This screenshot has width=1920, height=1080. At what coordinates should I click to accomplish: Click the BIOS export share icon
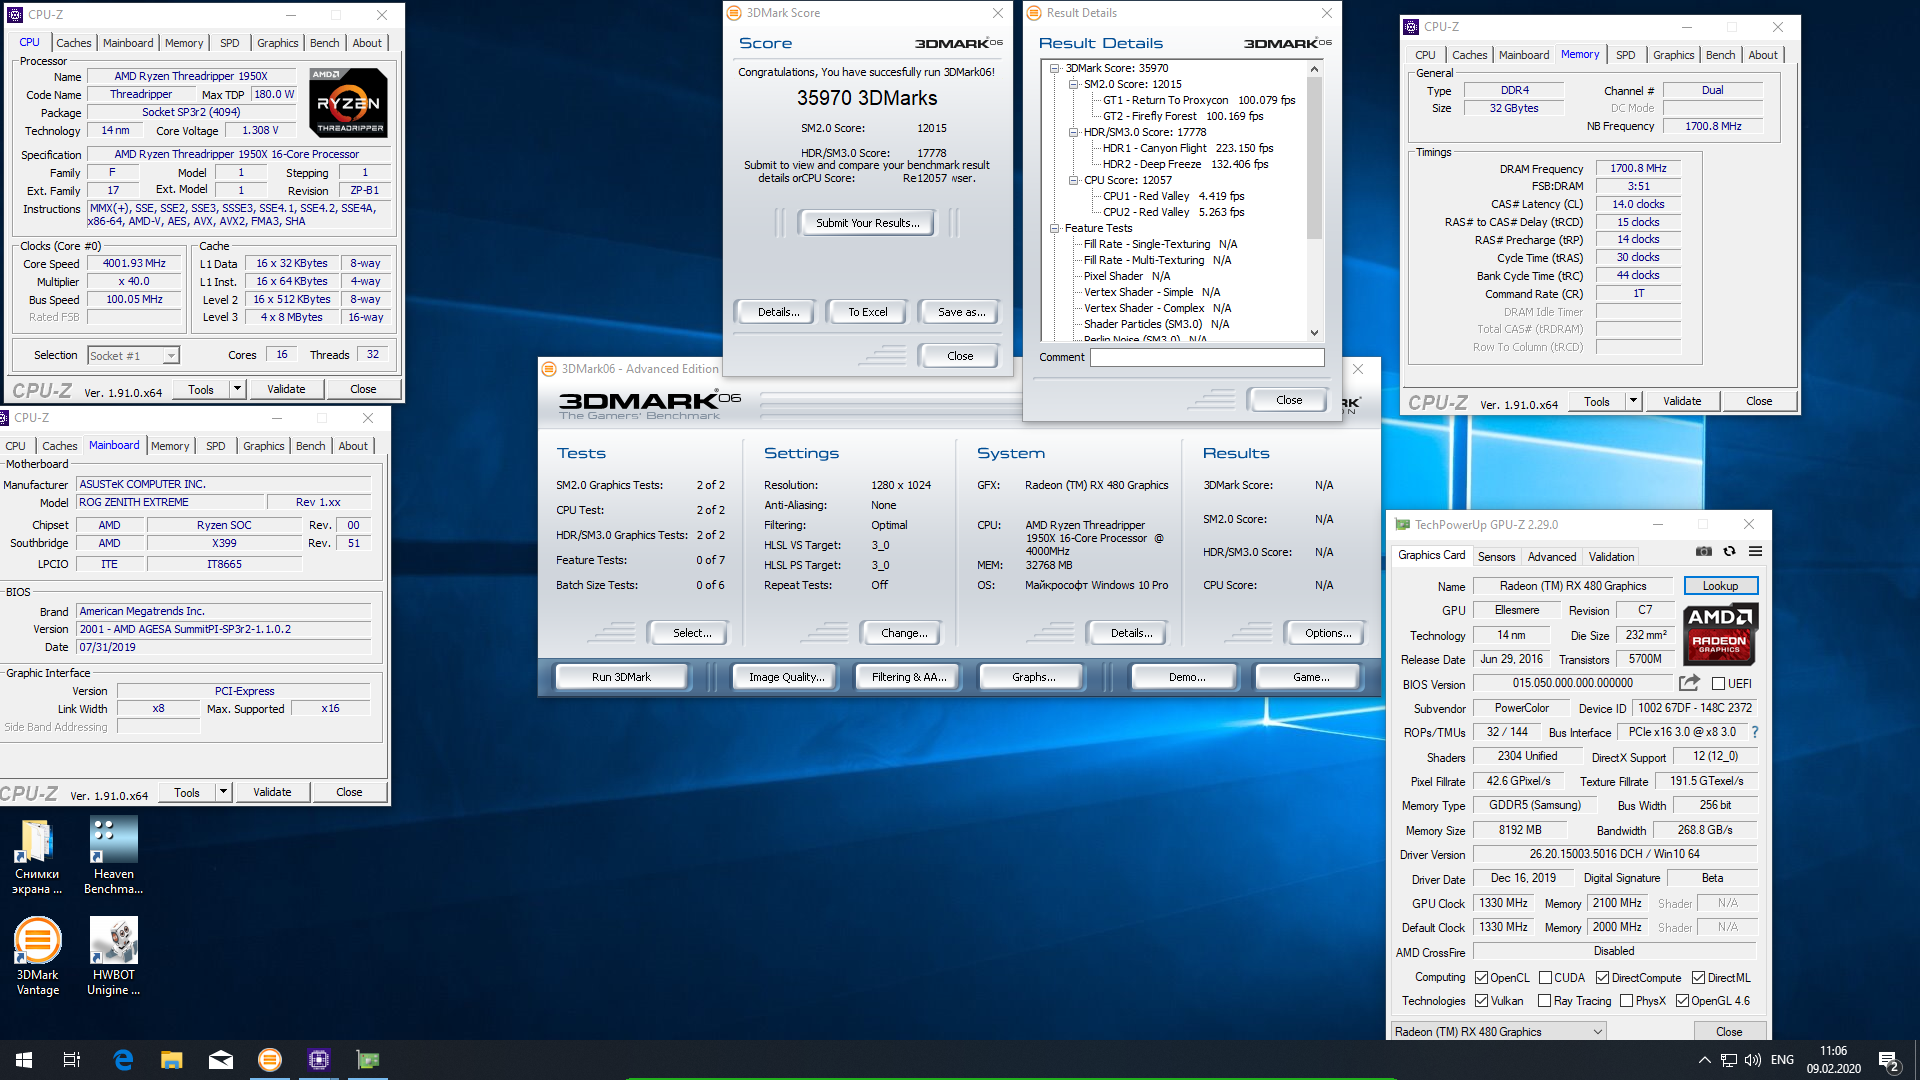tap(1689, 683)
